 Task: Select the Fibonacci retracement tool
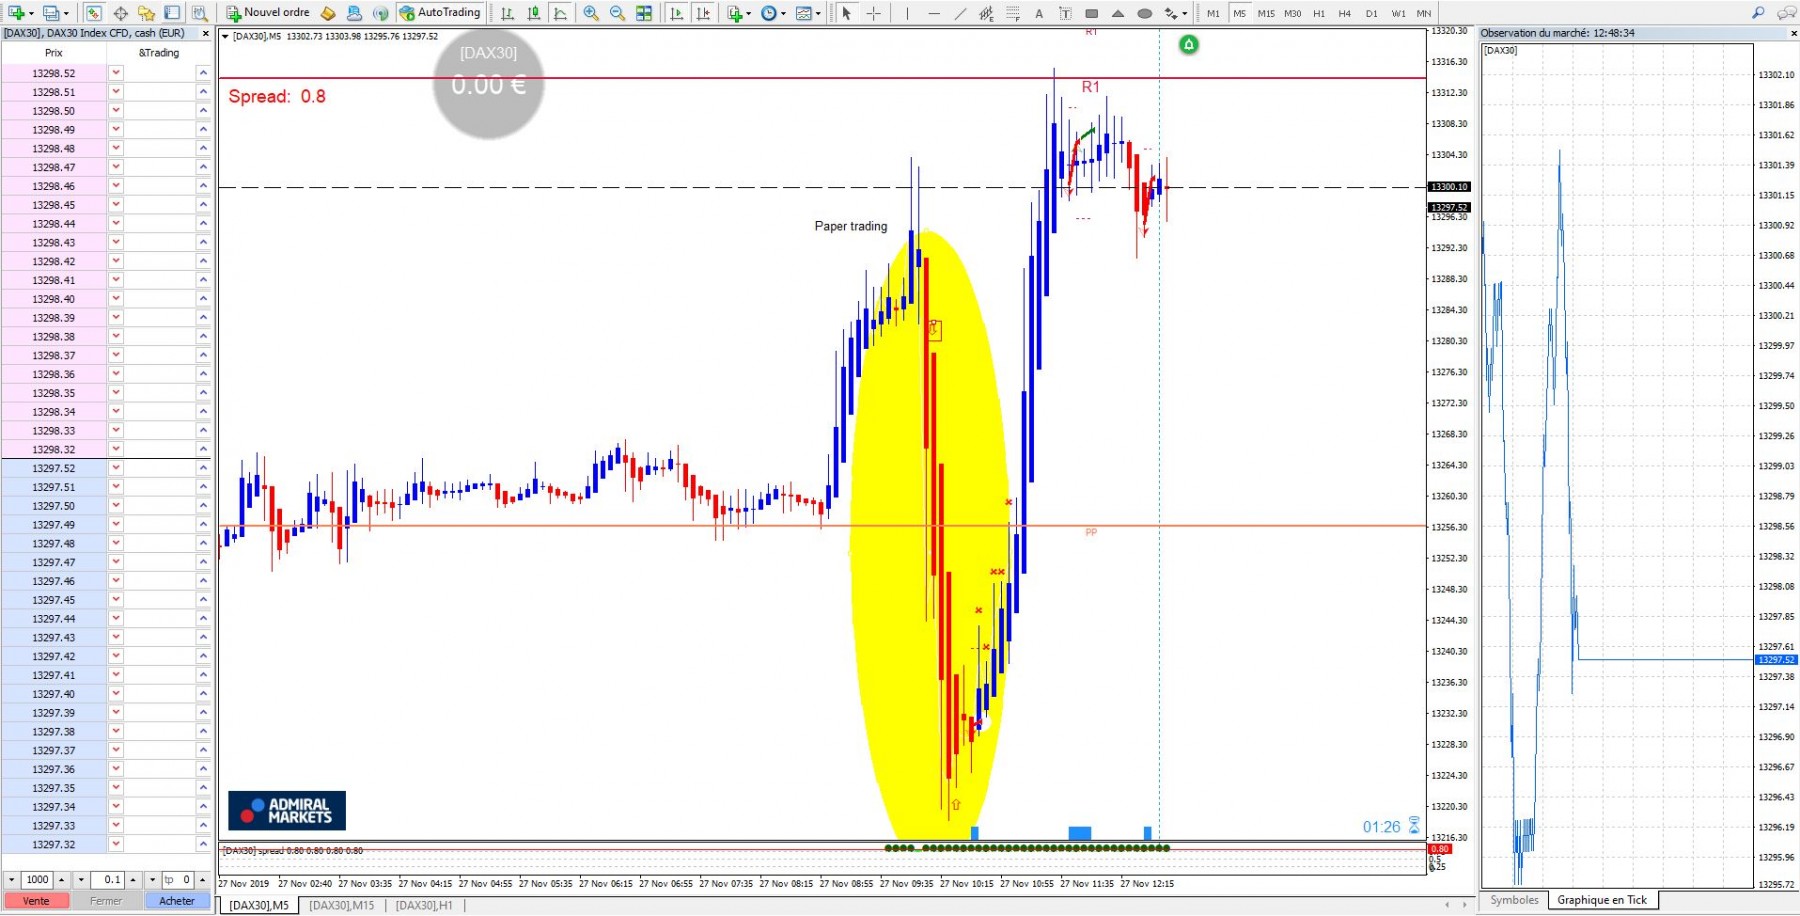tap(1013, 13)
